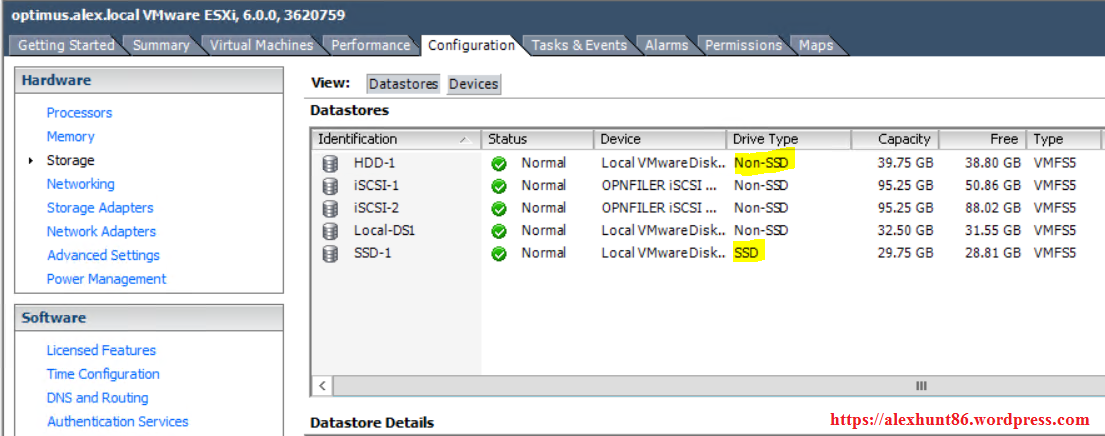Switch to the Summary tab
Image resolution: width=1105 pixels, height=436 pixels.
point(161,45)
